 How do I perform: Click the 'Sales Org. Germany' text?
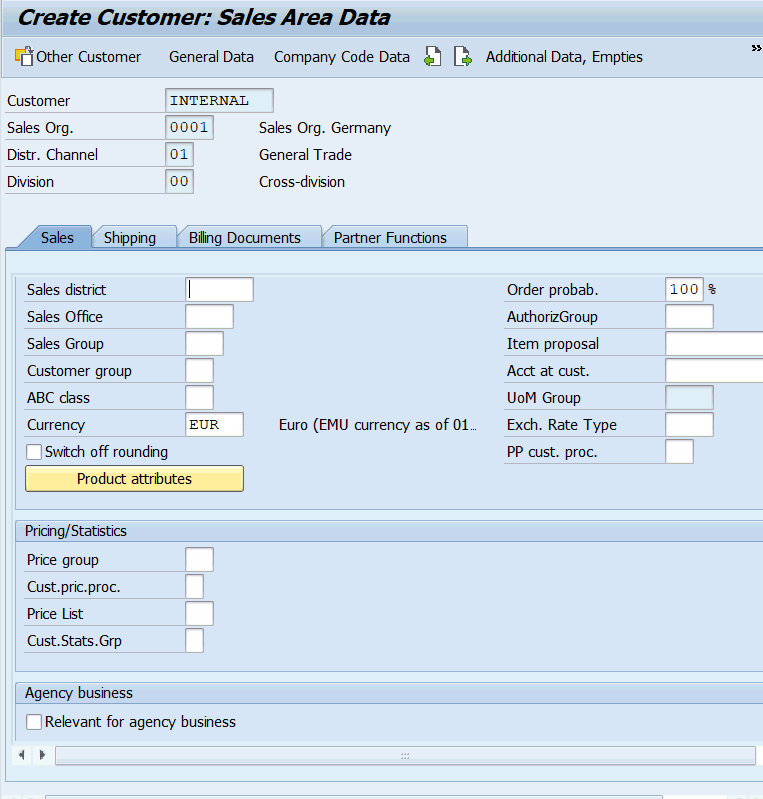click(x=325, y=128)
